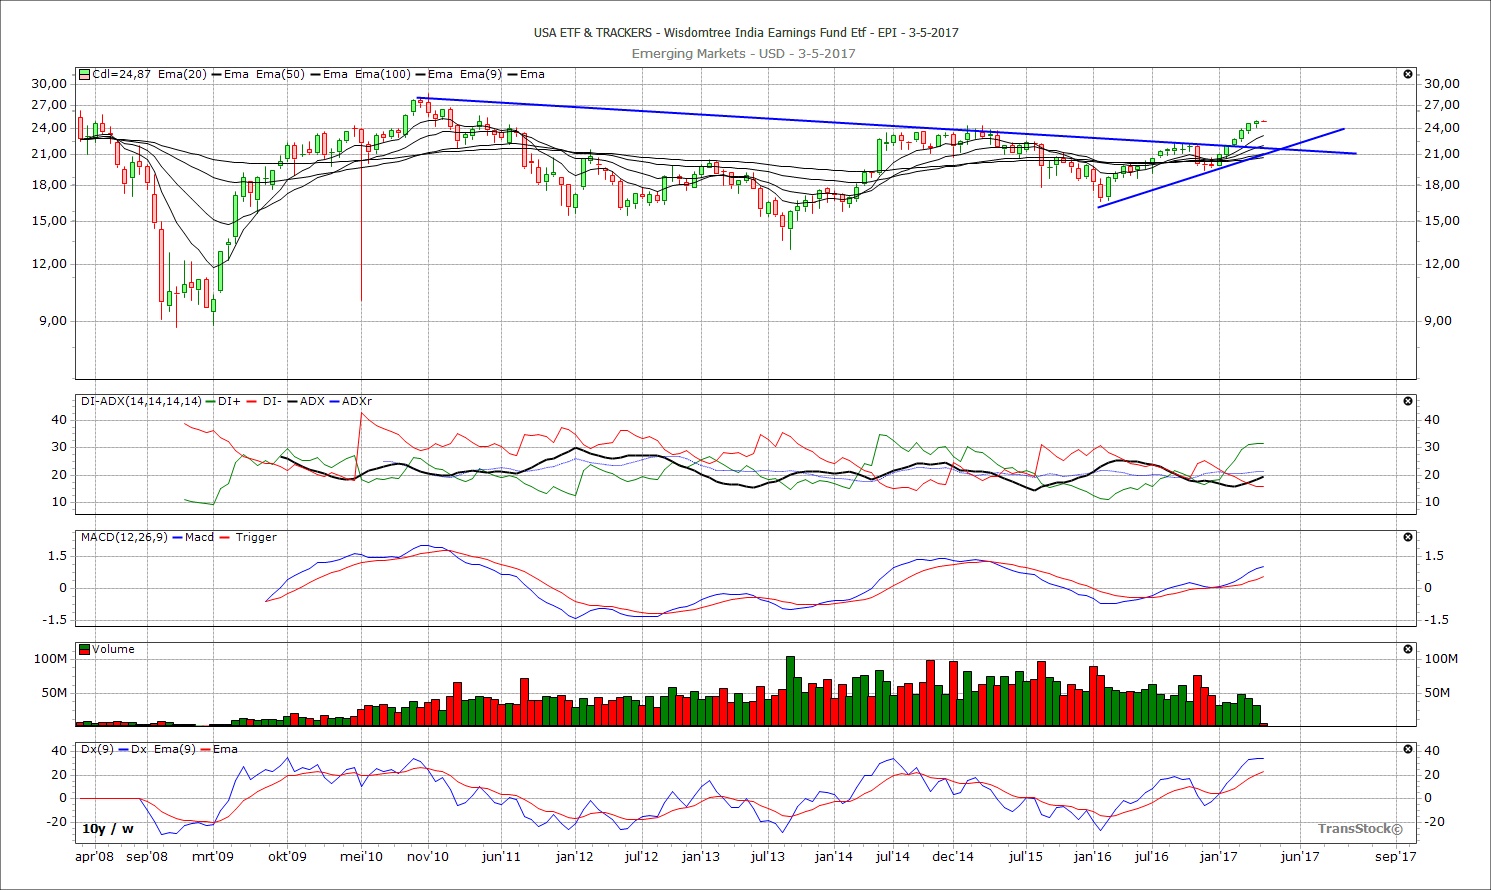Click the blue ADXr legend entry
This screenshot has height=890, width=1491.
[x=350, y=401]
